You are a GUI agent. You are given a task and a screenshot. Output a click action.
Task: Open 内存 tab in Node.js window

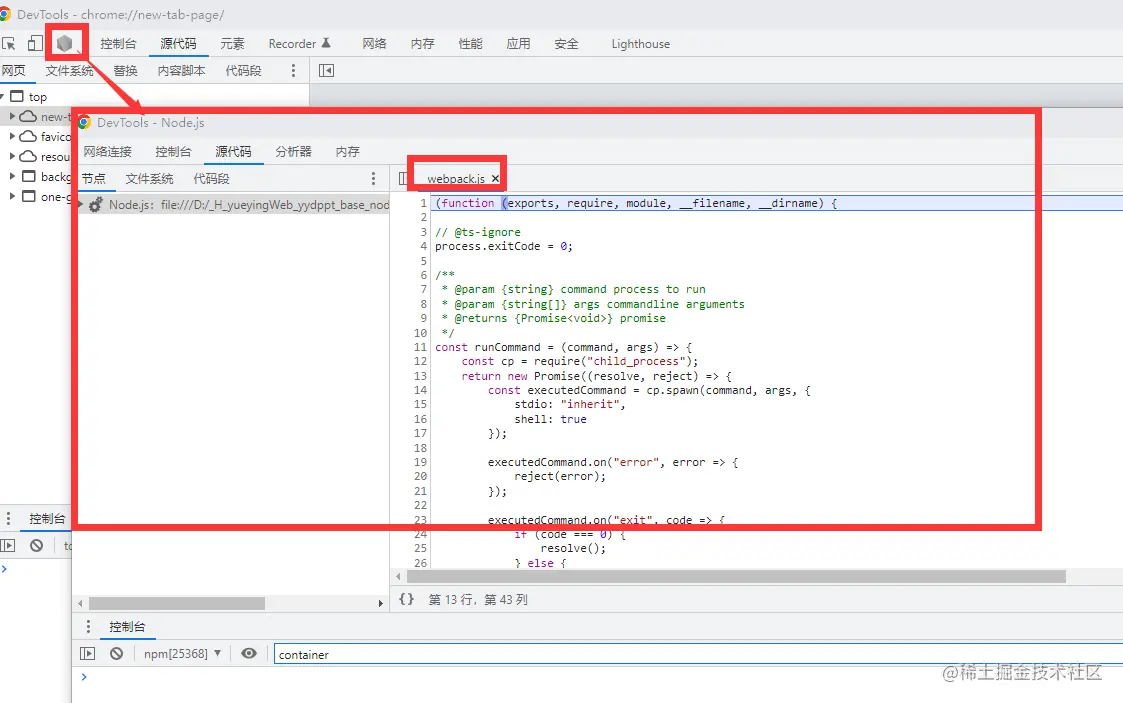(x=347, y=152)
